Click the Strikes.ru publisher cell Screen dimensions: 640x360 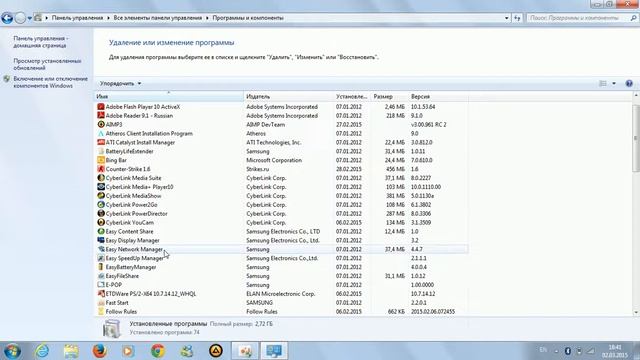pos(258,169)
